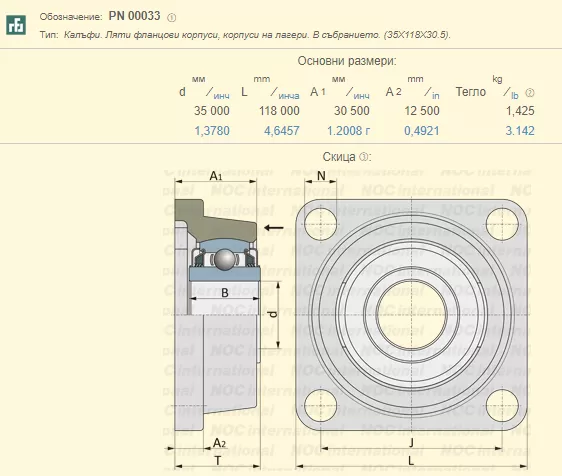Select the designation PN 00033

(134, 16)
